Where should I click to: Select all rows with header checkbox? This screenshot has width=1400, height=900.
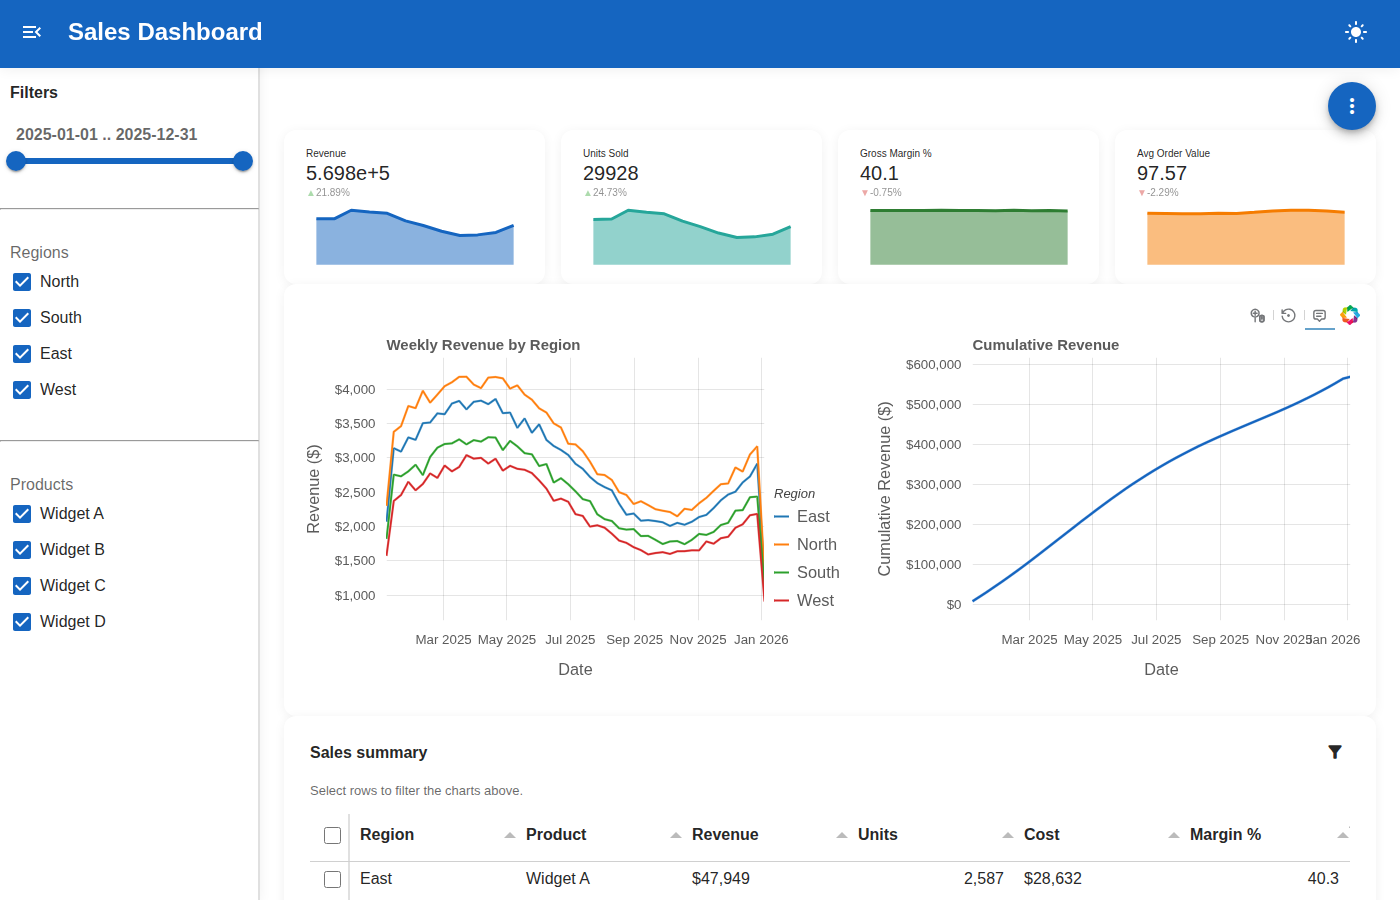[x=333, y=835]
